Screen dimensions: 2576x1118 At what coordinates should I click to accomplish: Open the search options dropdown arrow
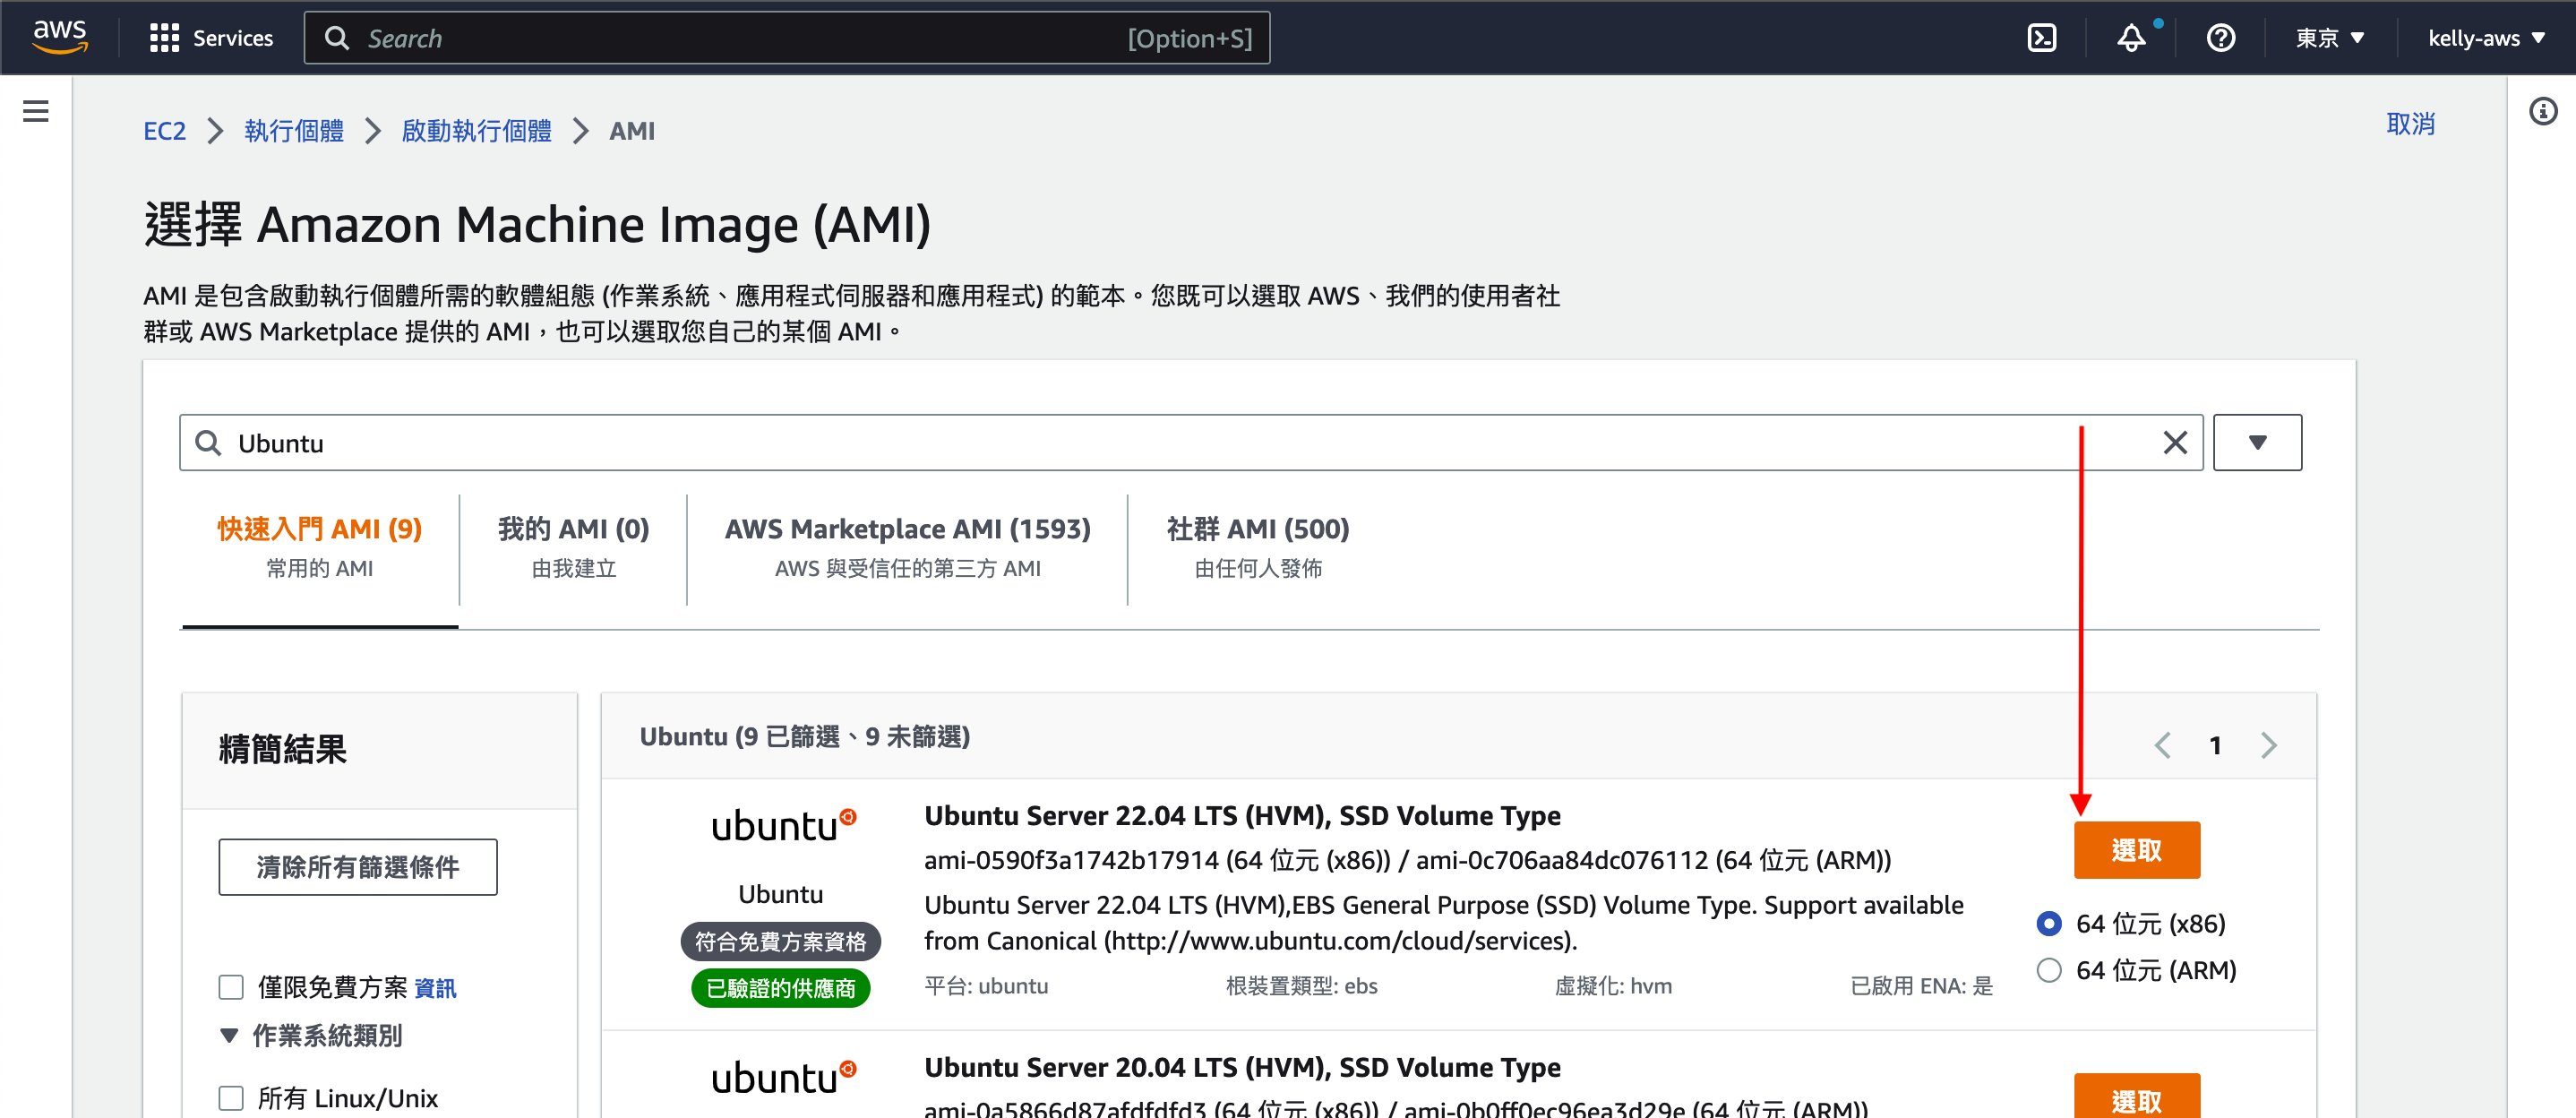click(x=2257, y=443)
